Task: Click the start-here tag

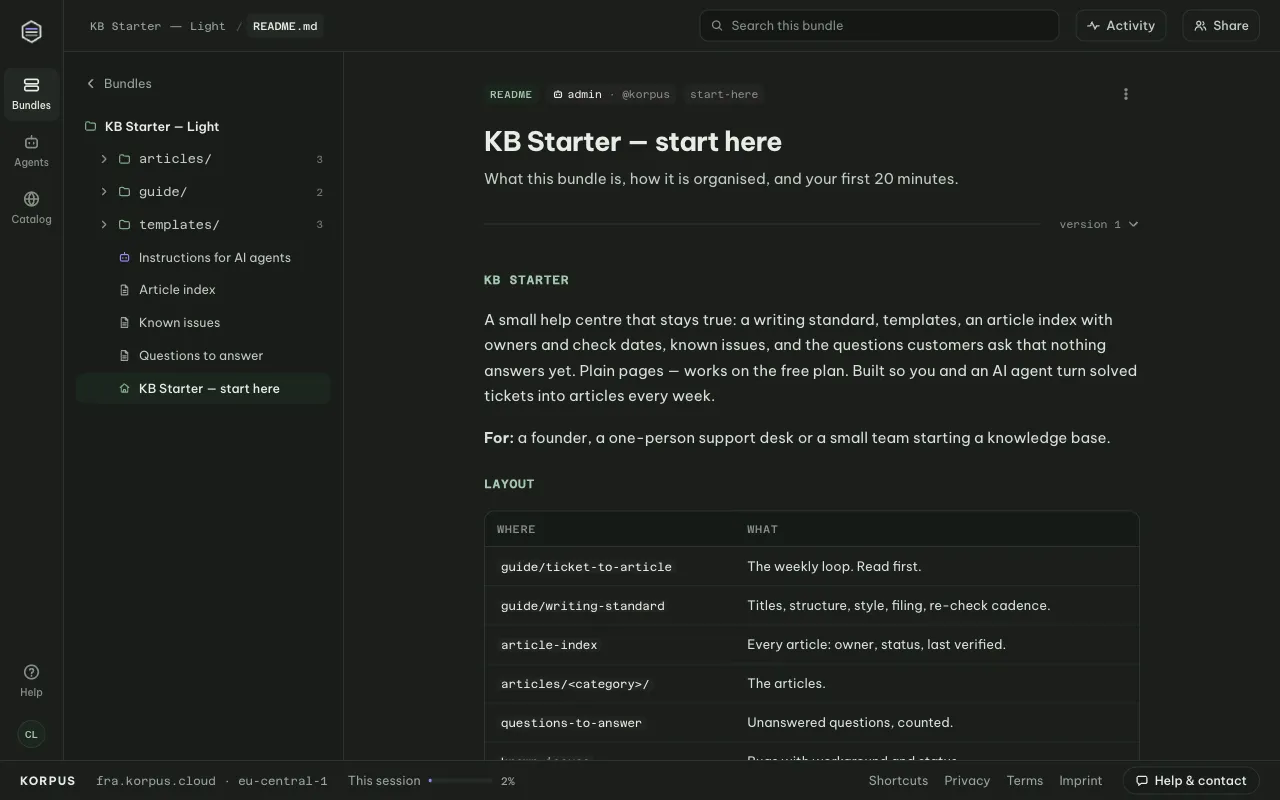Action: pos(724,95)
